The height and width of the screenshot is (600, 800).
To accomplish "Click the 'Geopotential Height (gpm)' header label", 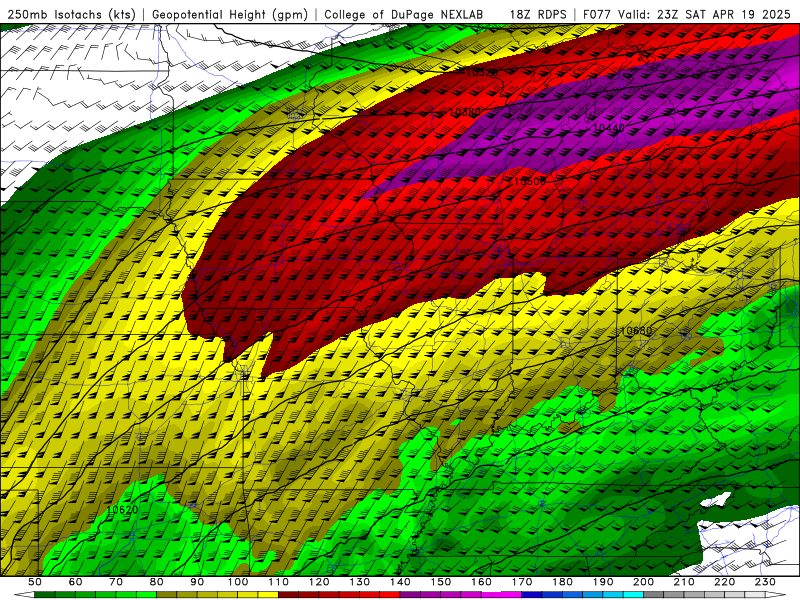I will [x=230, y=14].
